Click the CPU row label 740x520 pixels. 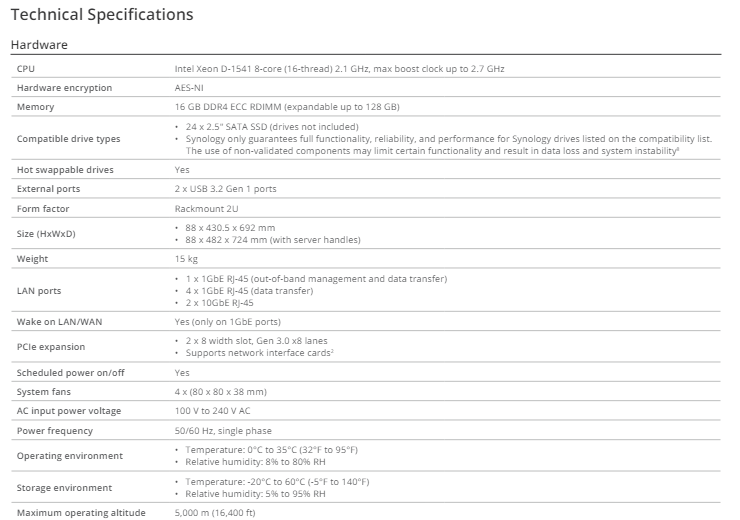[x=26, y=68]
